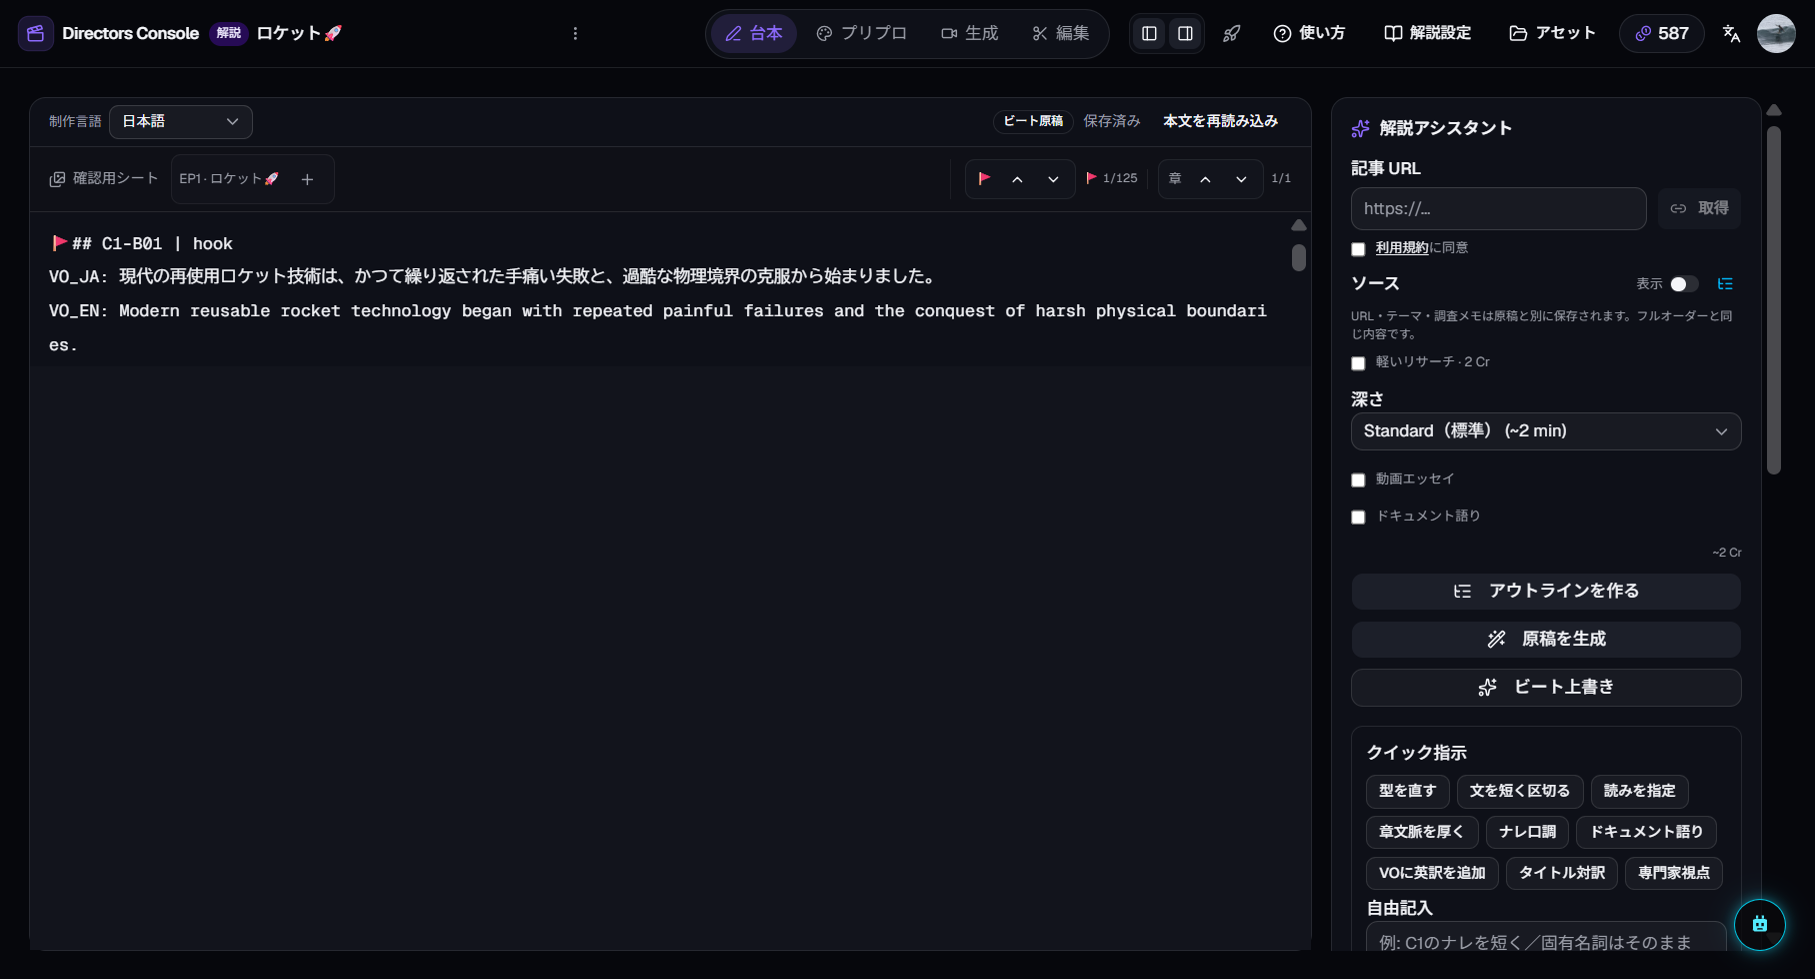The image size is (1815, 979).
Task: Open the user avatar menu
Action: [1776, 33]
